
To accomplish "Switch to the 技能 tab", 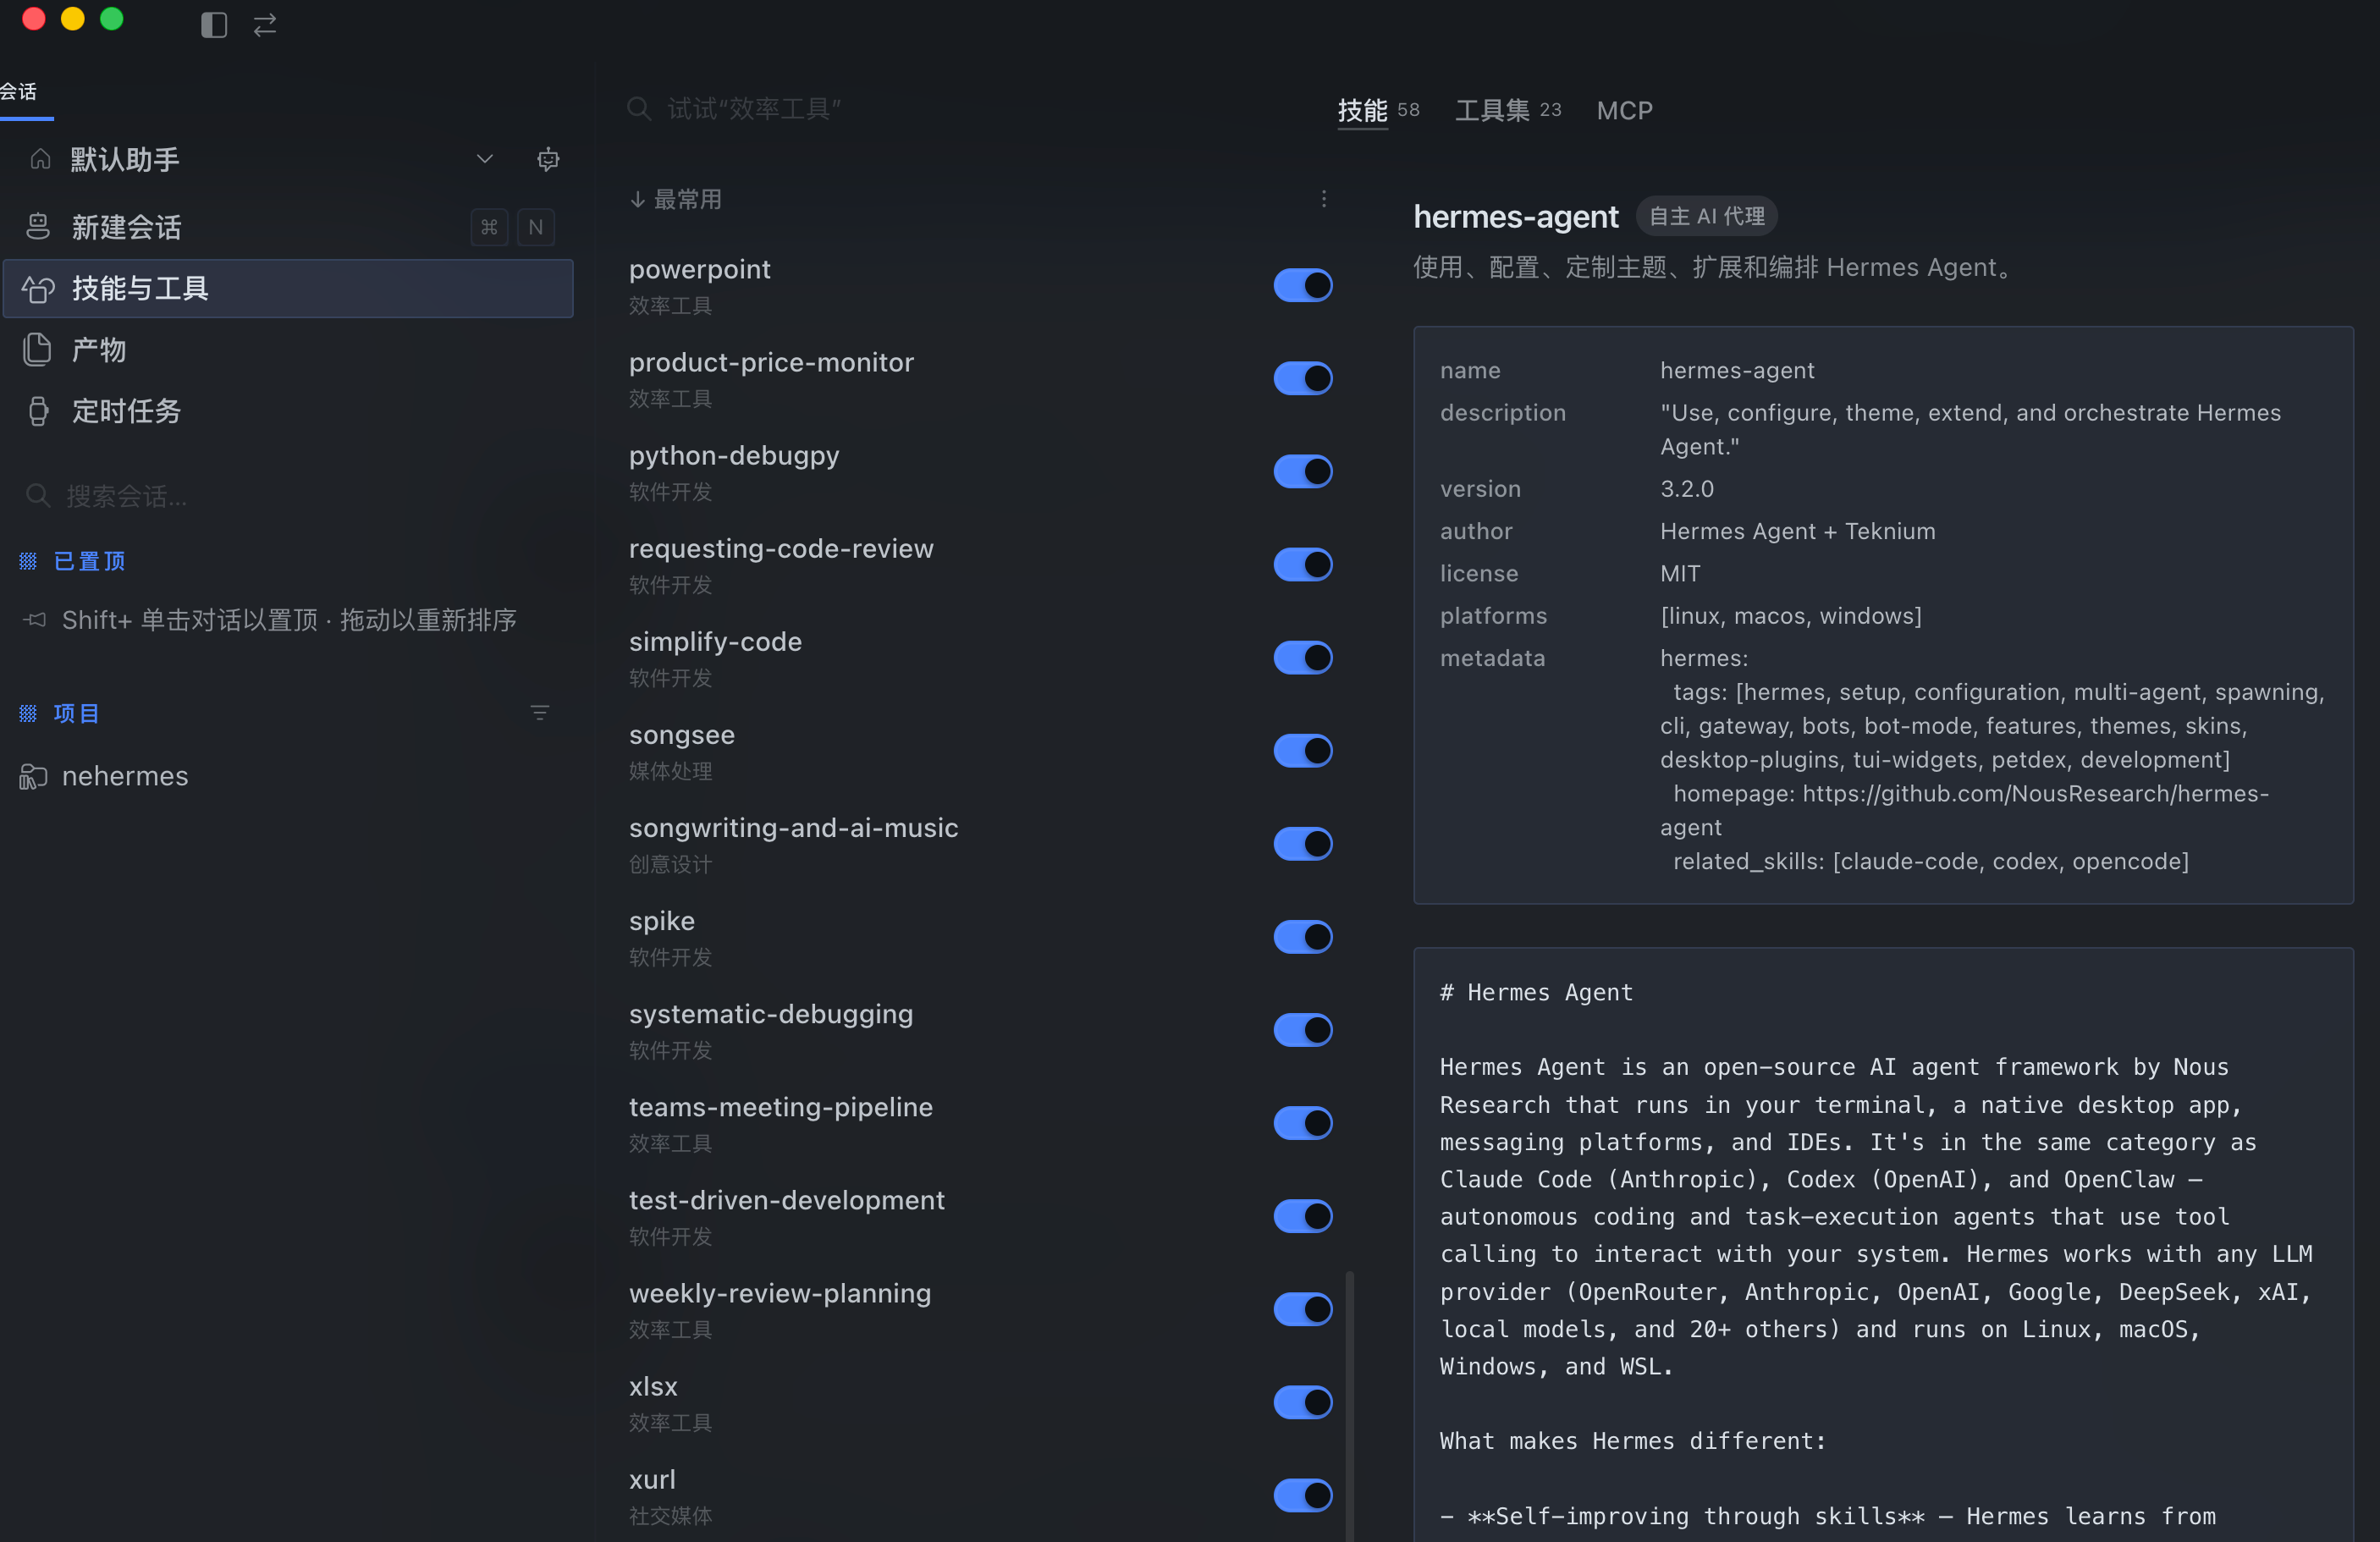I will tap(1378, 110).
